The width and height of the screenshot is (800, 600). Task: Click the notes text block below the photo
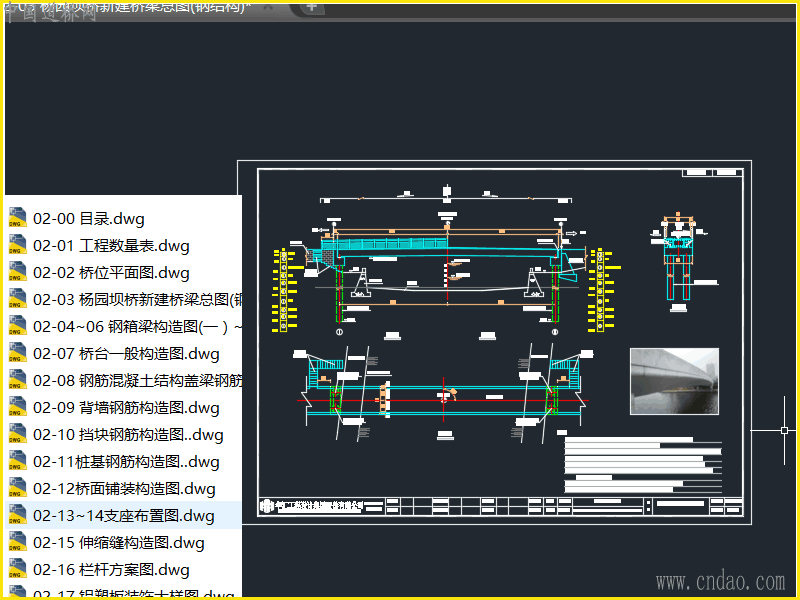[643, 464]
